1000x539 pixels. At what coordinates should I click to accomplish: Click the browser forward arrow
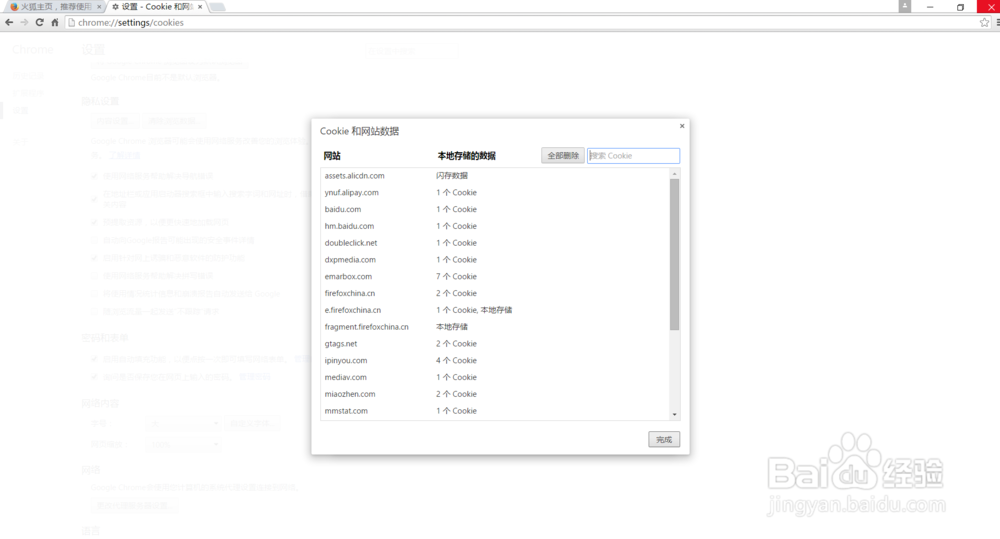point(24,22)
